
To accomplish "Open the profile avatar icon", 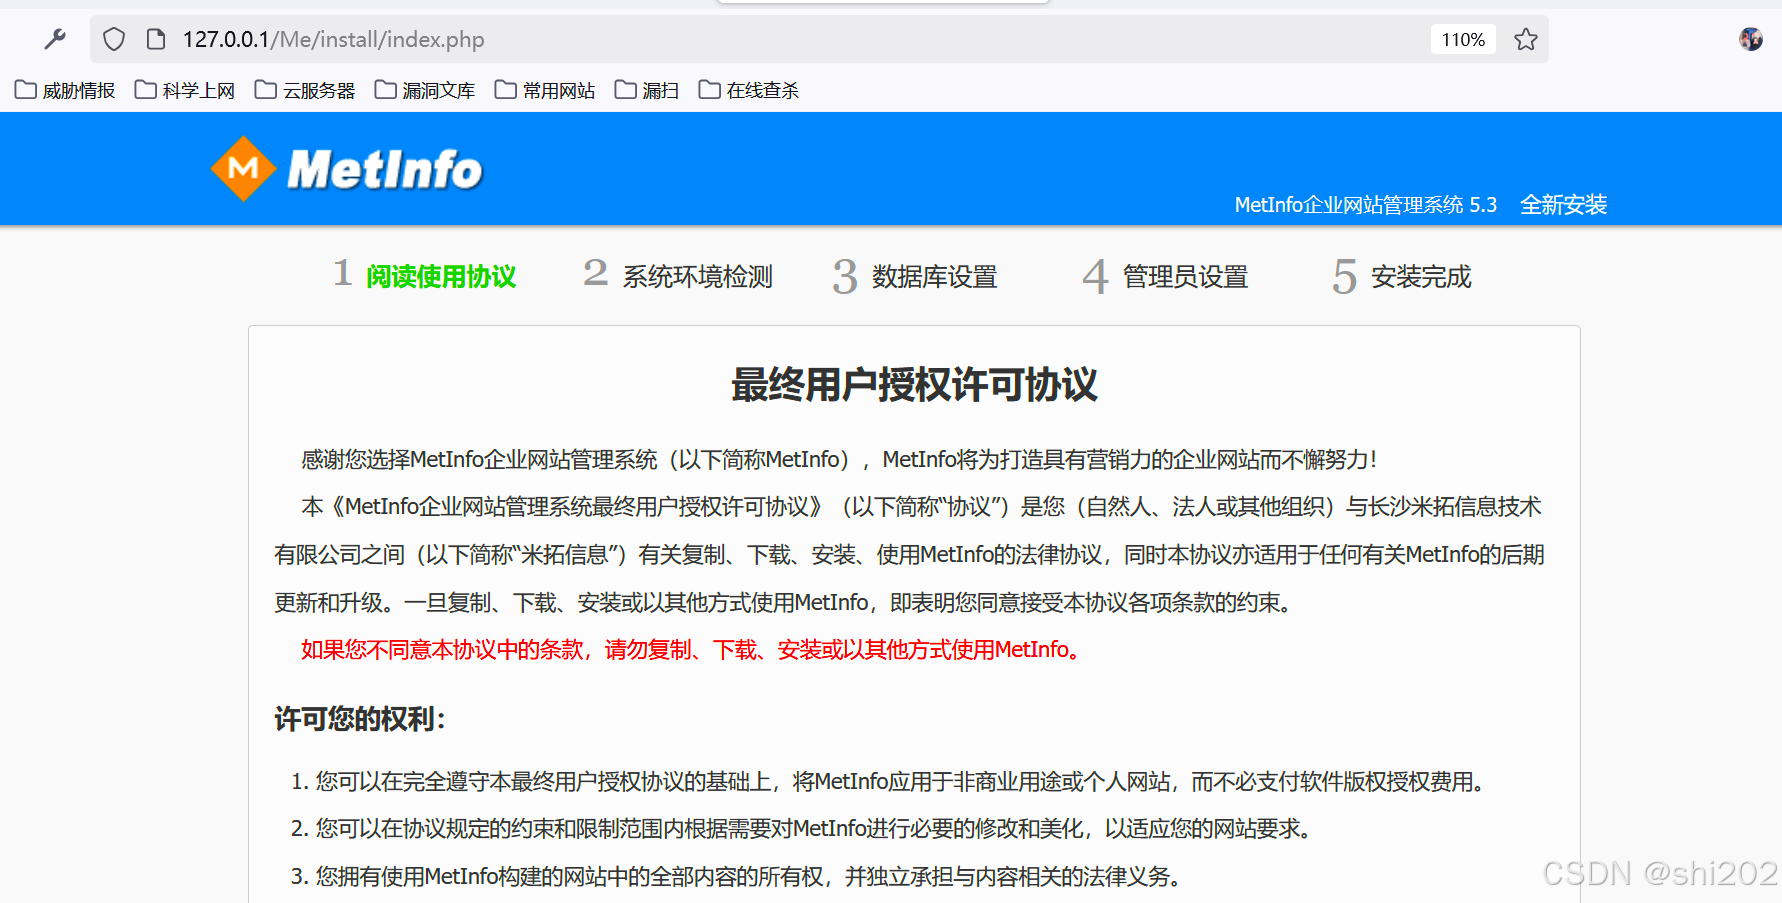I will pyautogui.click(x=1751, y=39).
